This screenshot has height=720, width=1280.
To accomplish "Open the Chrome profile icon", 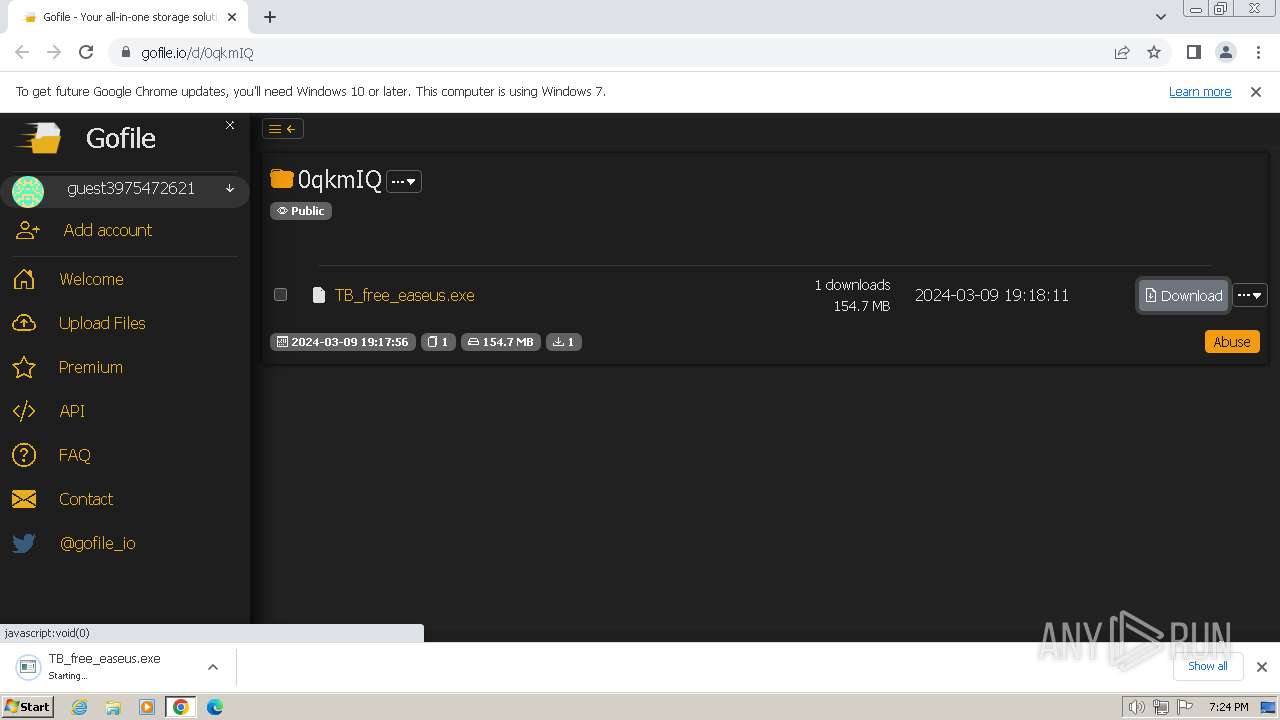I will [x=1226, y=53].
